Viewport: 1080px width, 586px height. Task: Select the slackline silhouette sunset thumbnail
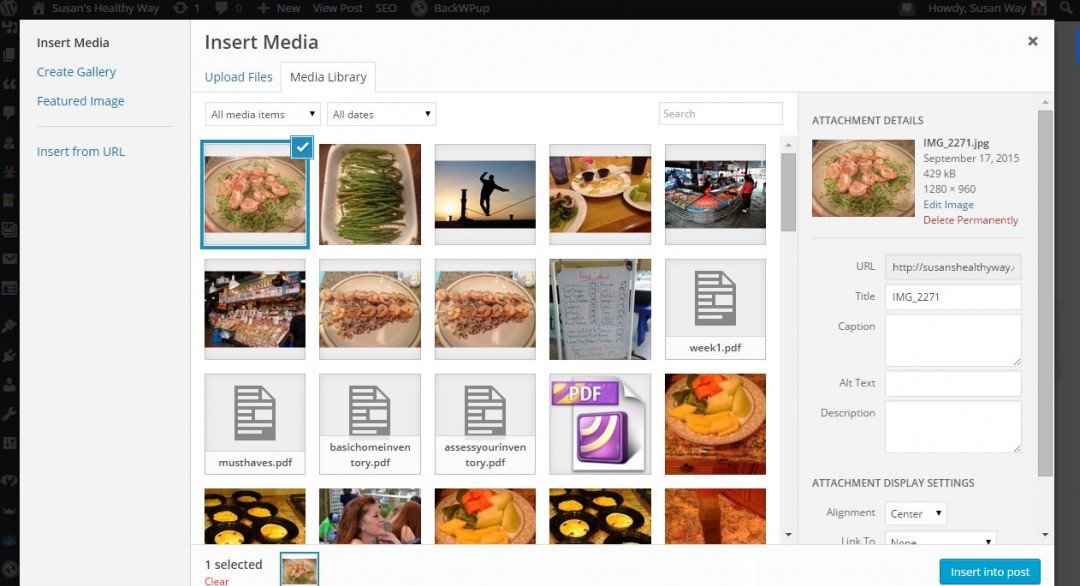tap(485, 194)
